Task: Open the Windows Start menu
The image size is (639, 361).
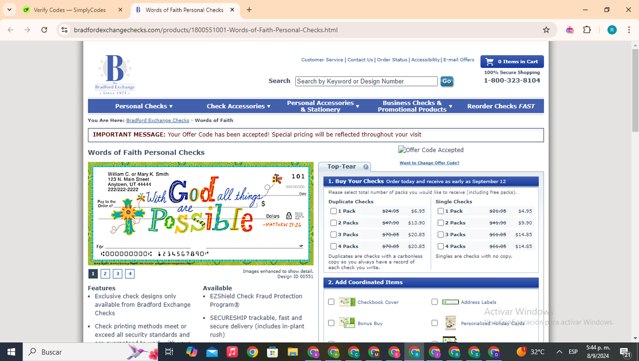Action: point(11,352)
